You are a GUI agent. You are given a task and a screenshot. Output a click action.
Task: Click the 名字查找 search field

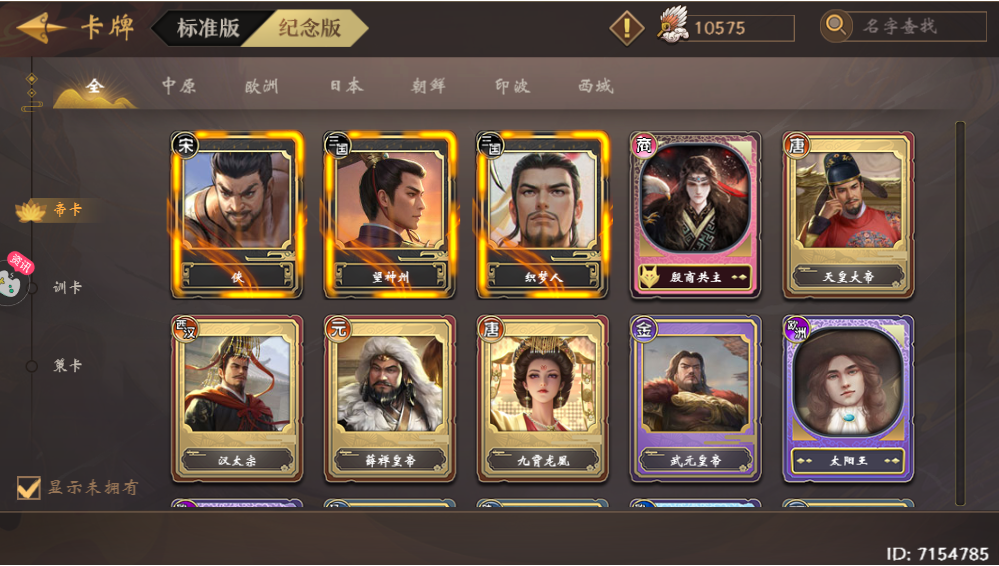click(x=917, y=27)
